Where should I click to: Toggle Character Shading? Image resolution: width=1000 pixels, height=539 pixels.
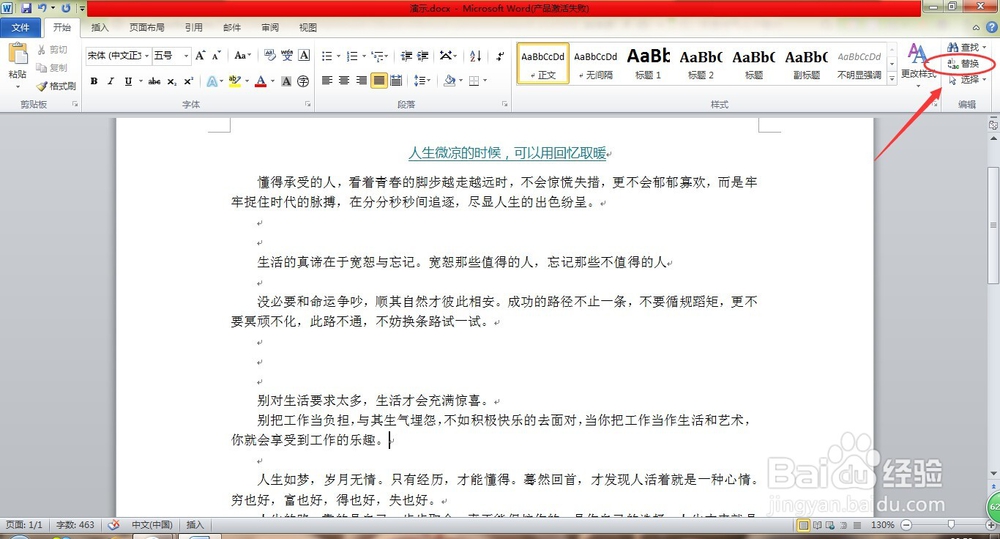(x=286, y=81)
